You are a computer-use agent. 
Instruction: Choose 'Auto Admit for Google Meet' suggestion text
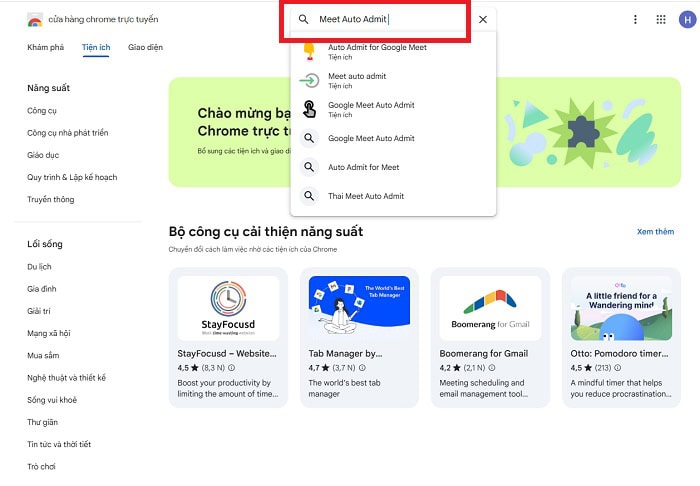pyautogui.click(x=377, y=47)
